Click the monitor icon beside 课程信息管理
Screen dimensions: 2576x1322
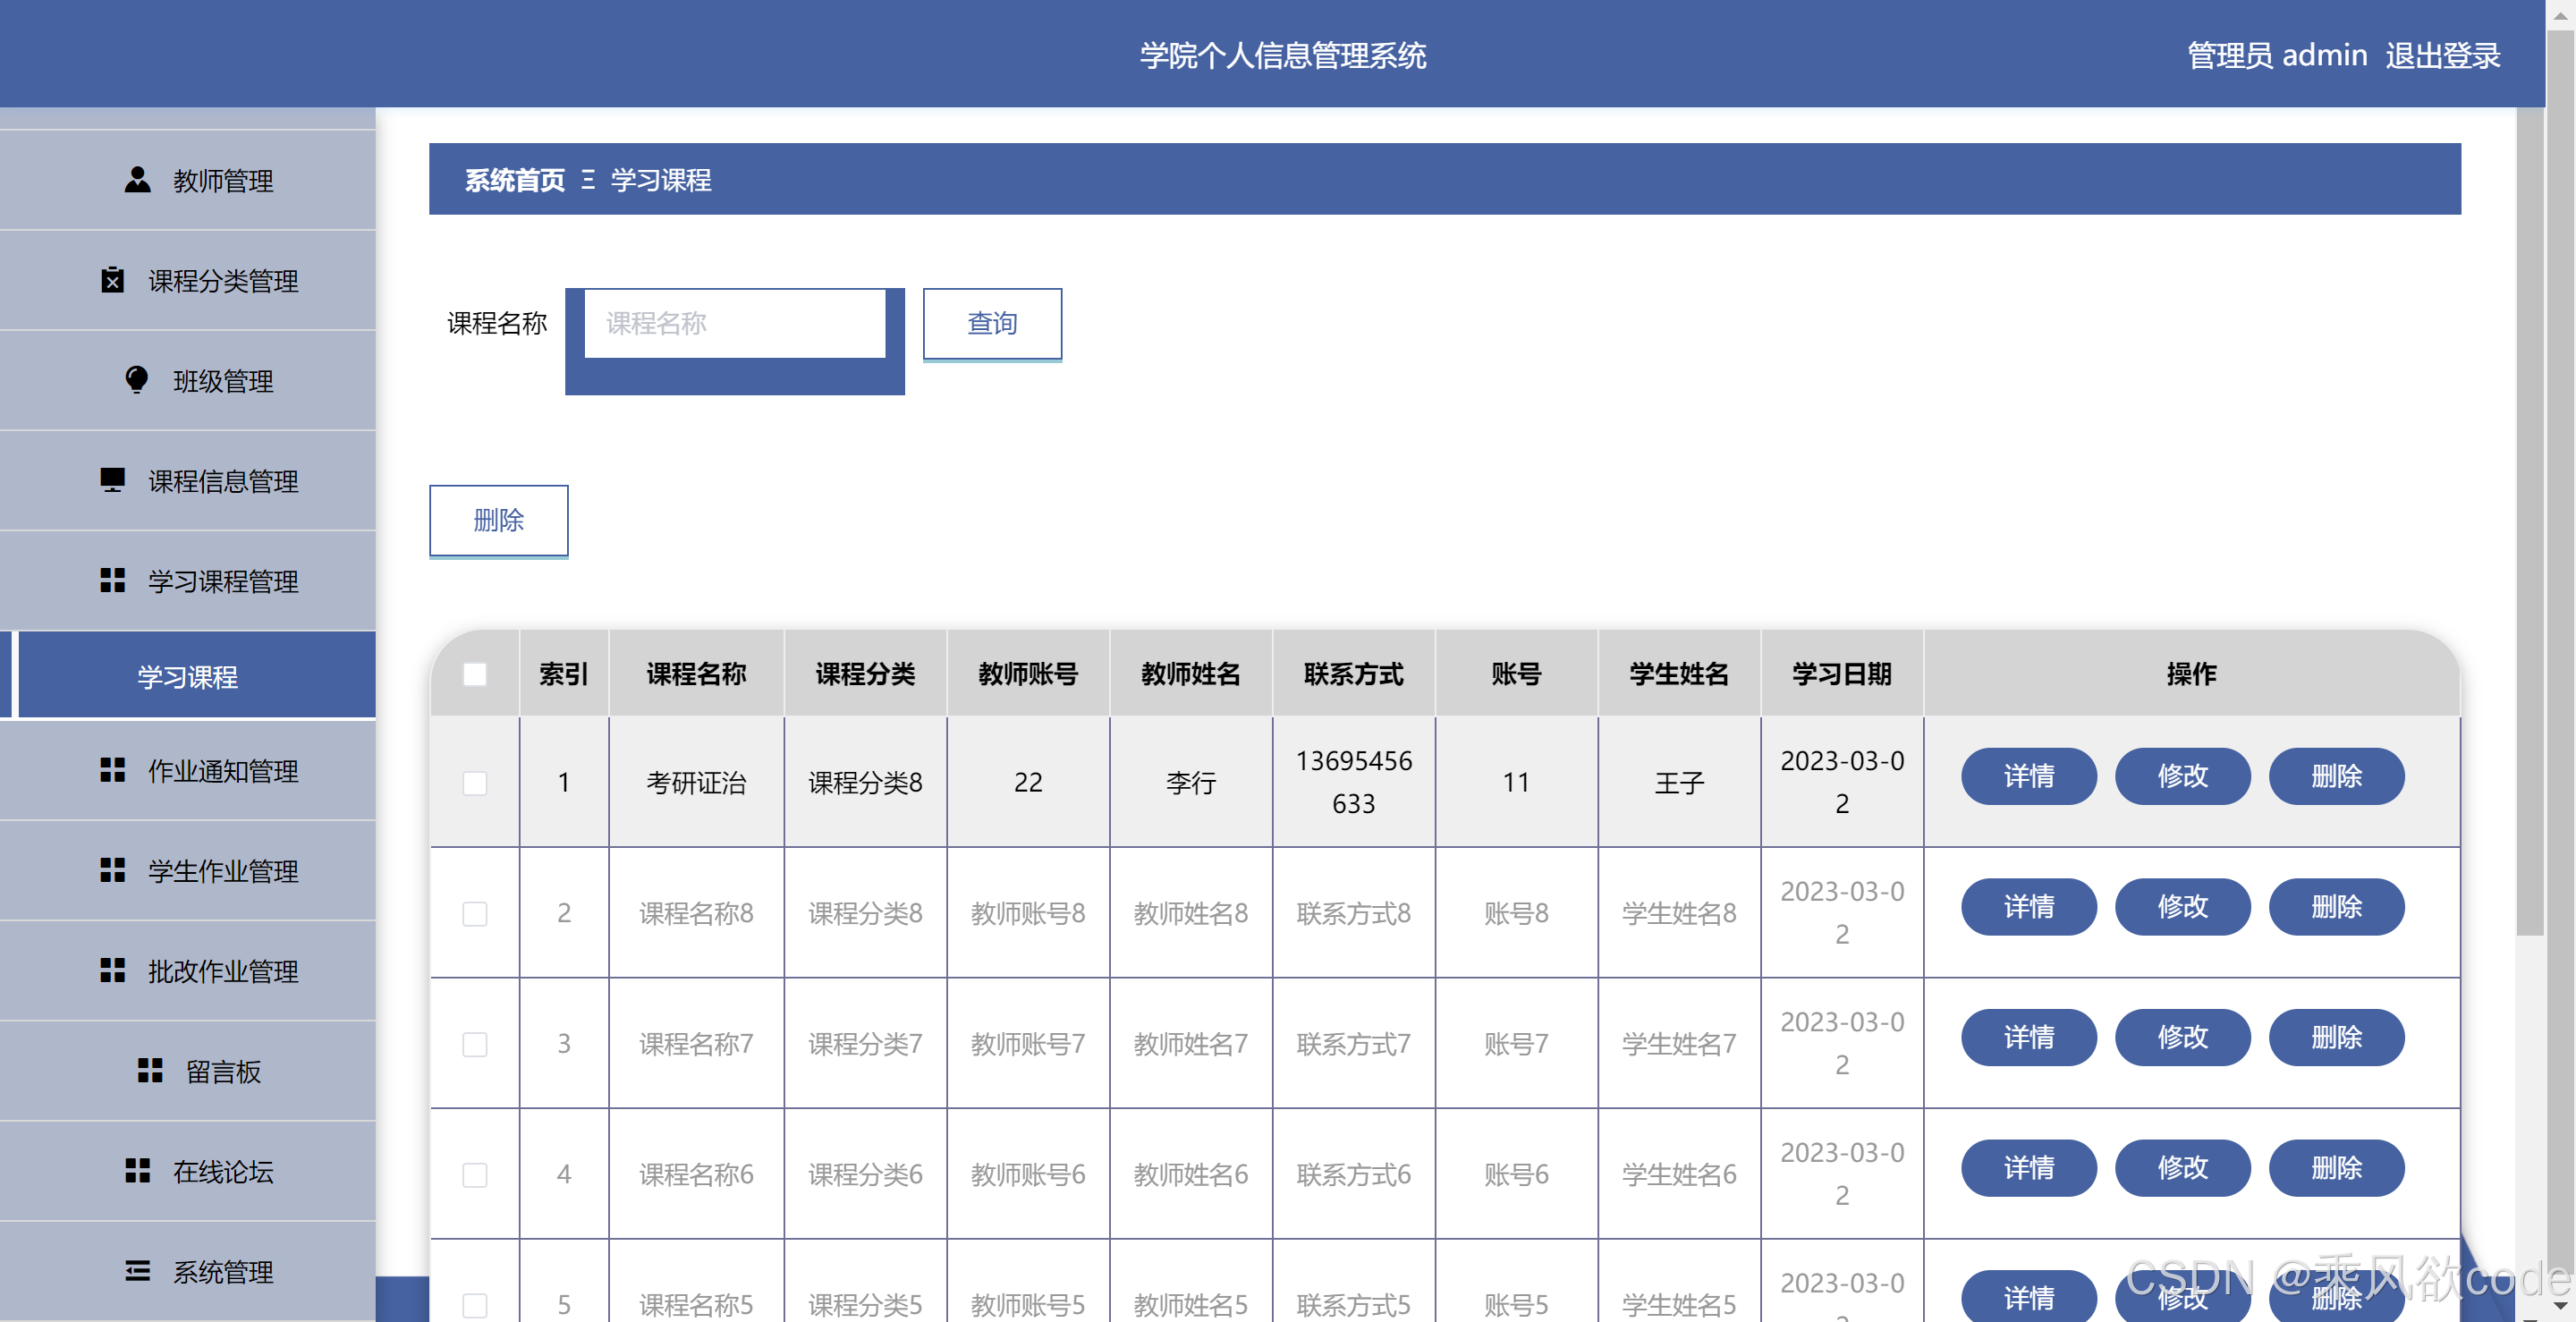[x=112, y=480]
